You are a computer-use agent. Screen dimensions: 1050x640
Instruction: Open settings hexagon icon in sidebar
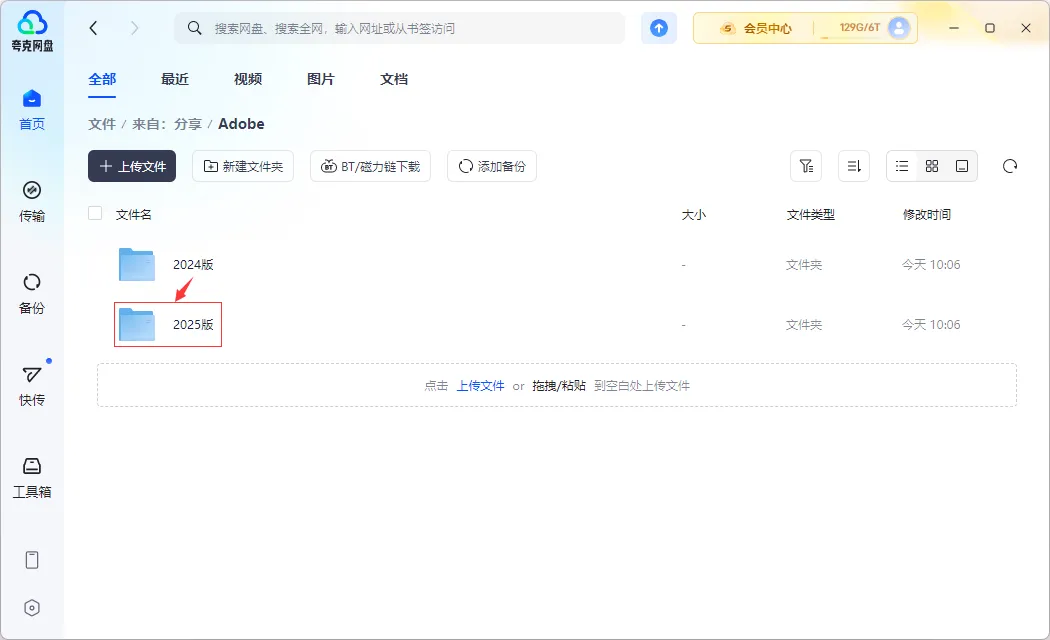point(31,608)
